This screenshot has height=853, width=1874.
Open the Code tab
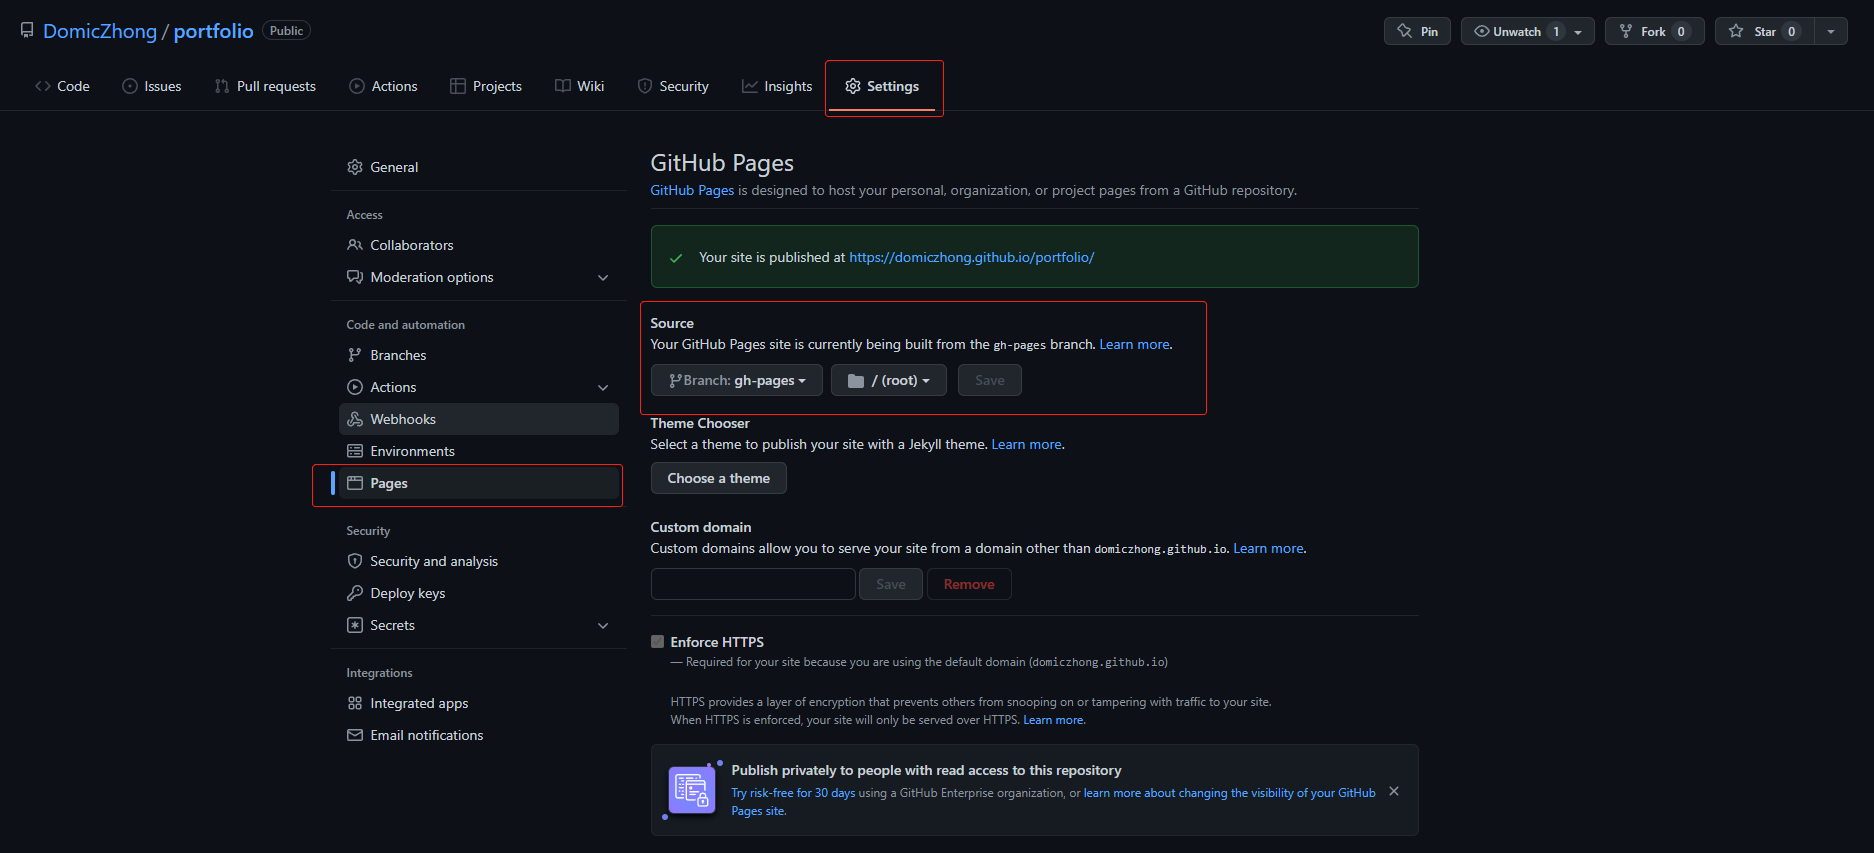coord(62,86)
